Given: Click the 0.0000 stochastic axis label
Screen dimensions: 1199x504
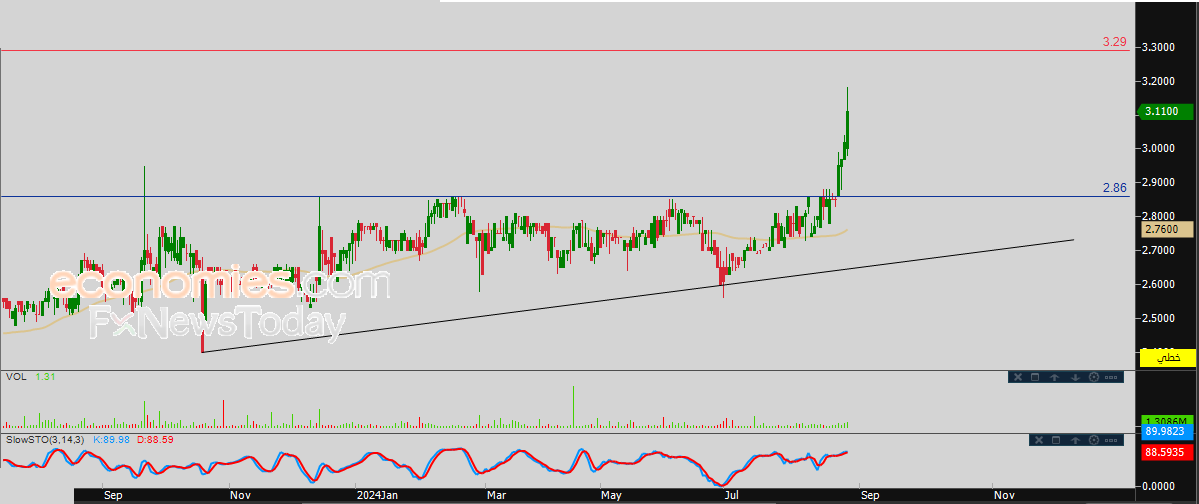Looking at the screenshot, I should (x=1158, y=486).
